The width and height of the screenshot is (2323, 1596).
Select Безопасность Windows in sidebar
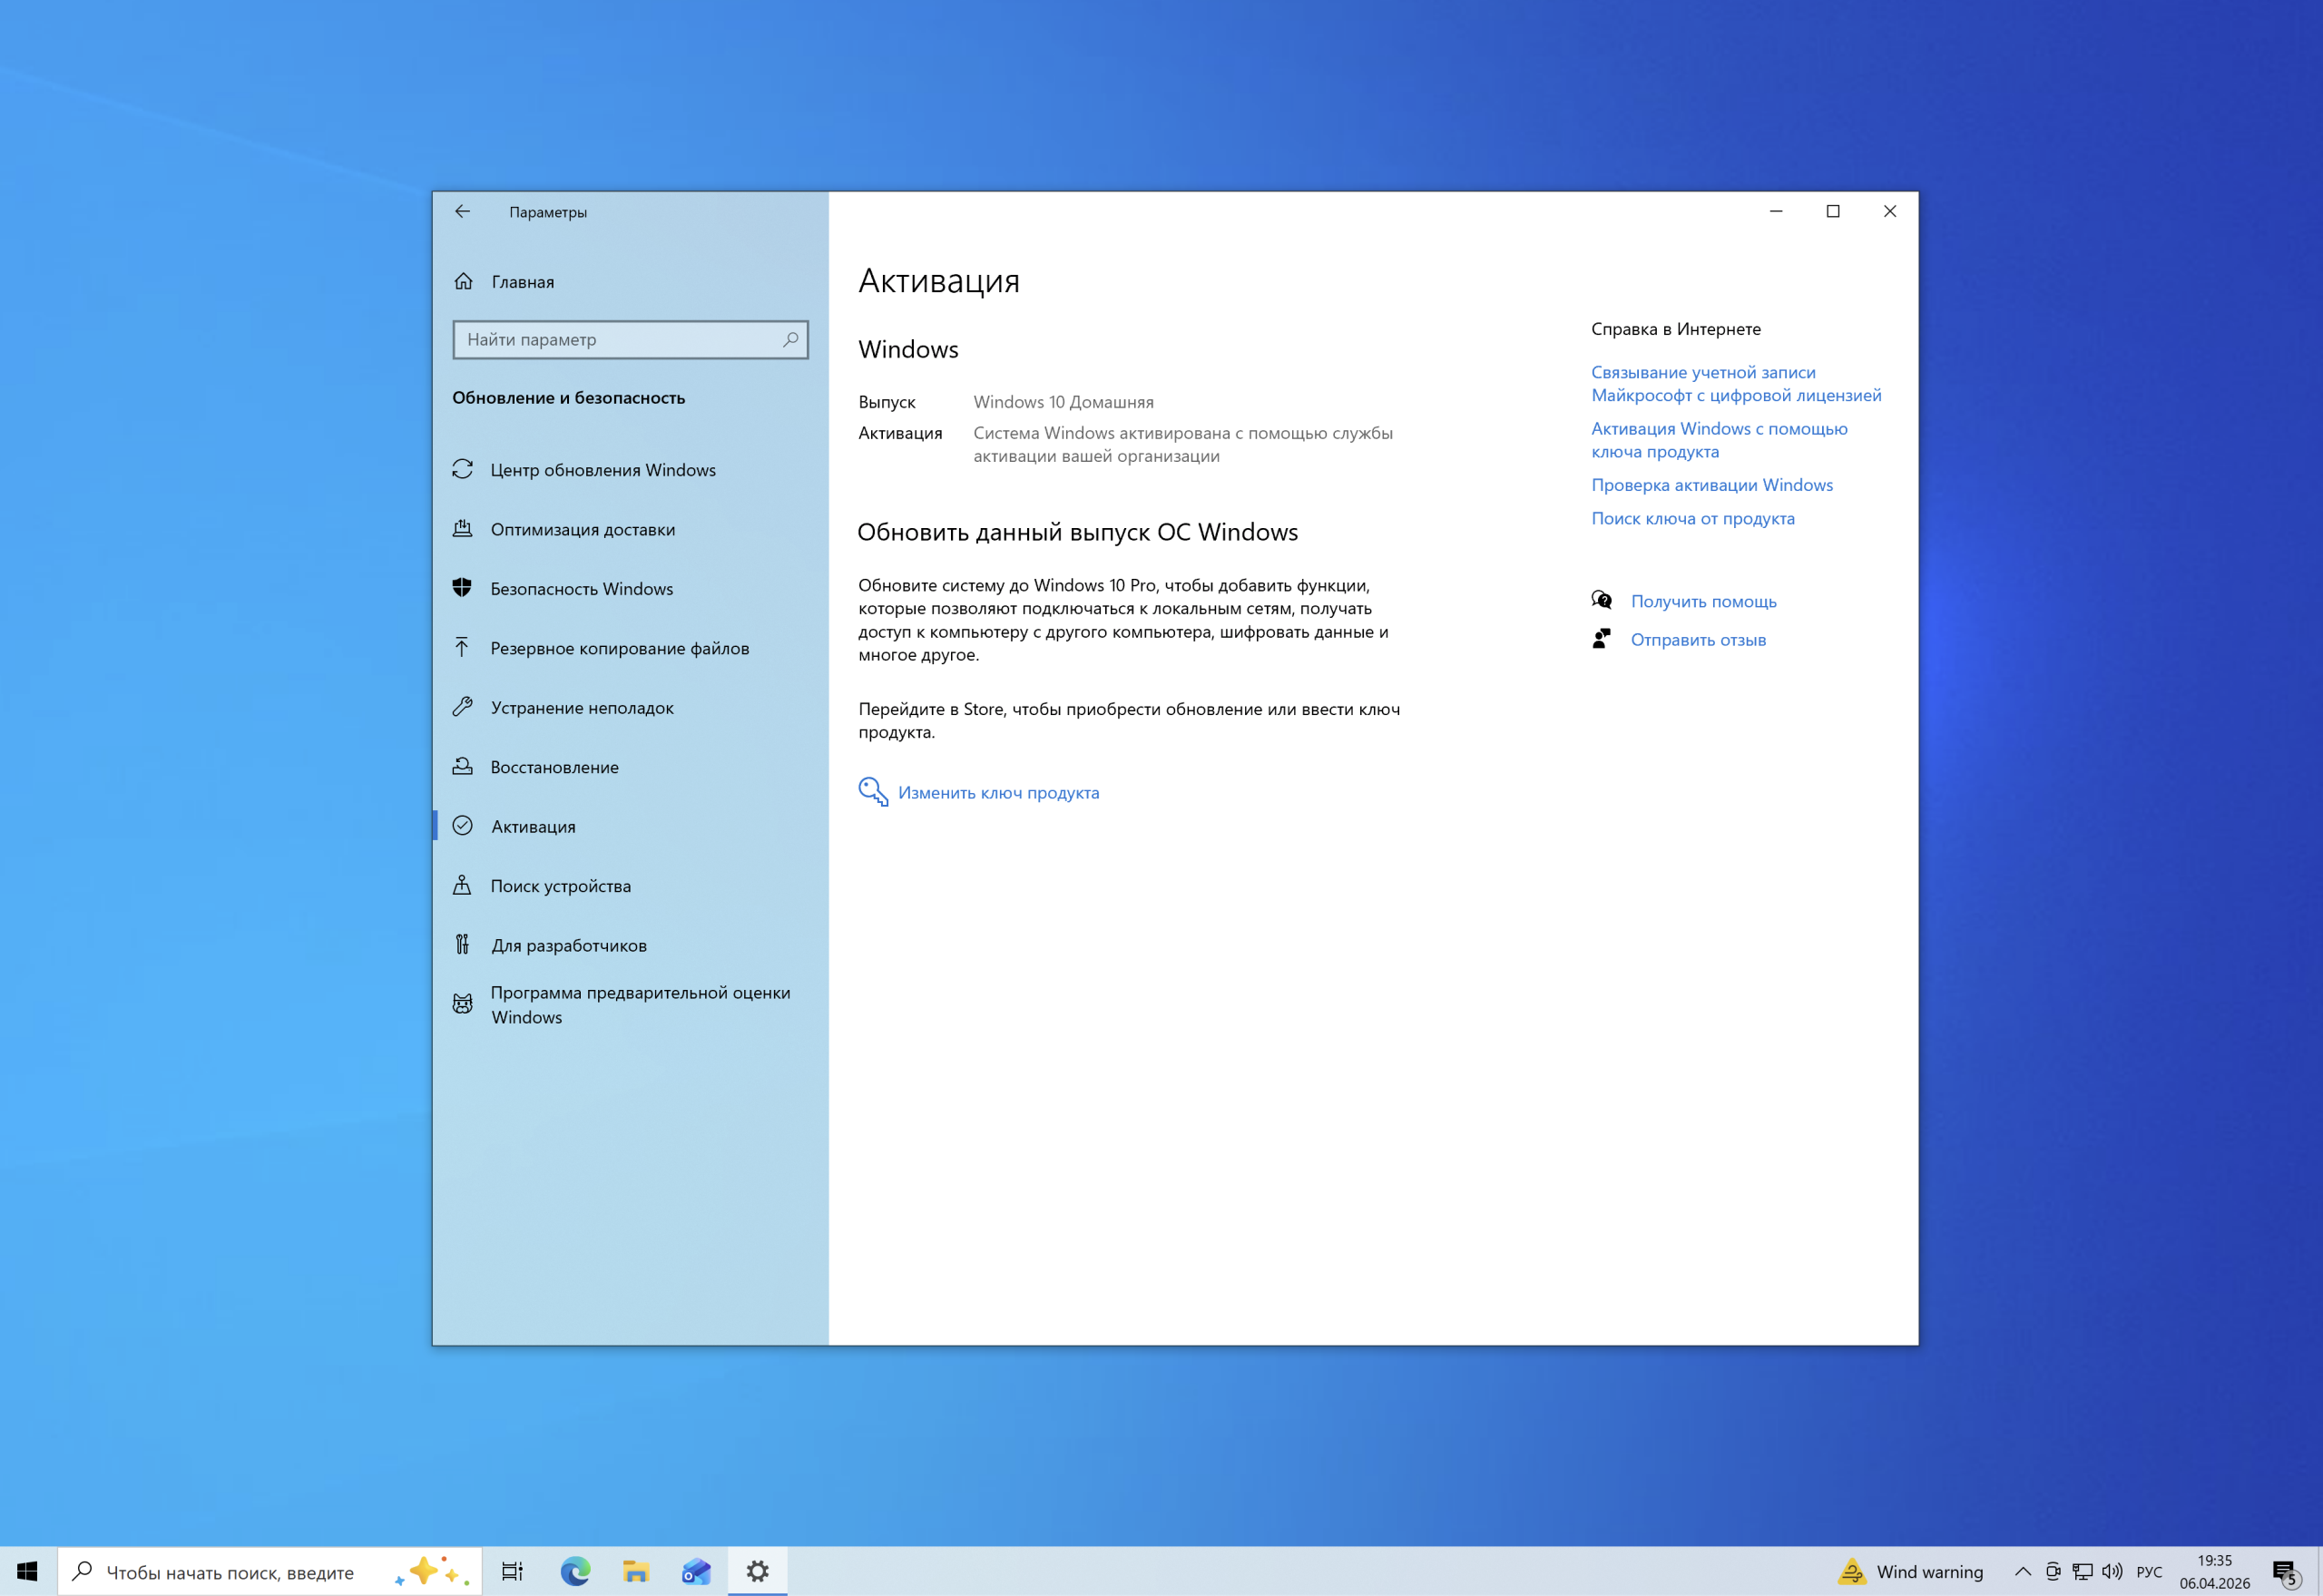click(581, 589)
